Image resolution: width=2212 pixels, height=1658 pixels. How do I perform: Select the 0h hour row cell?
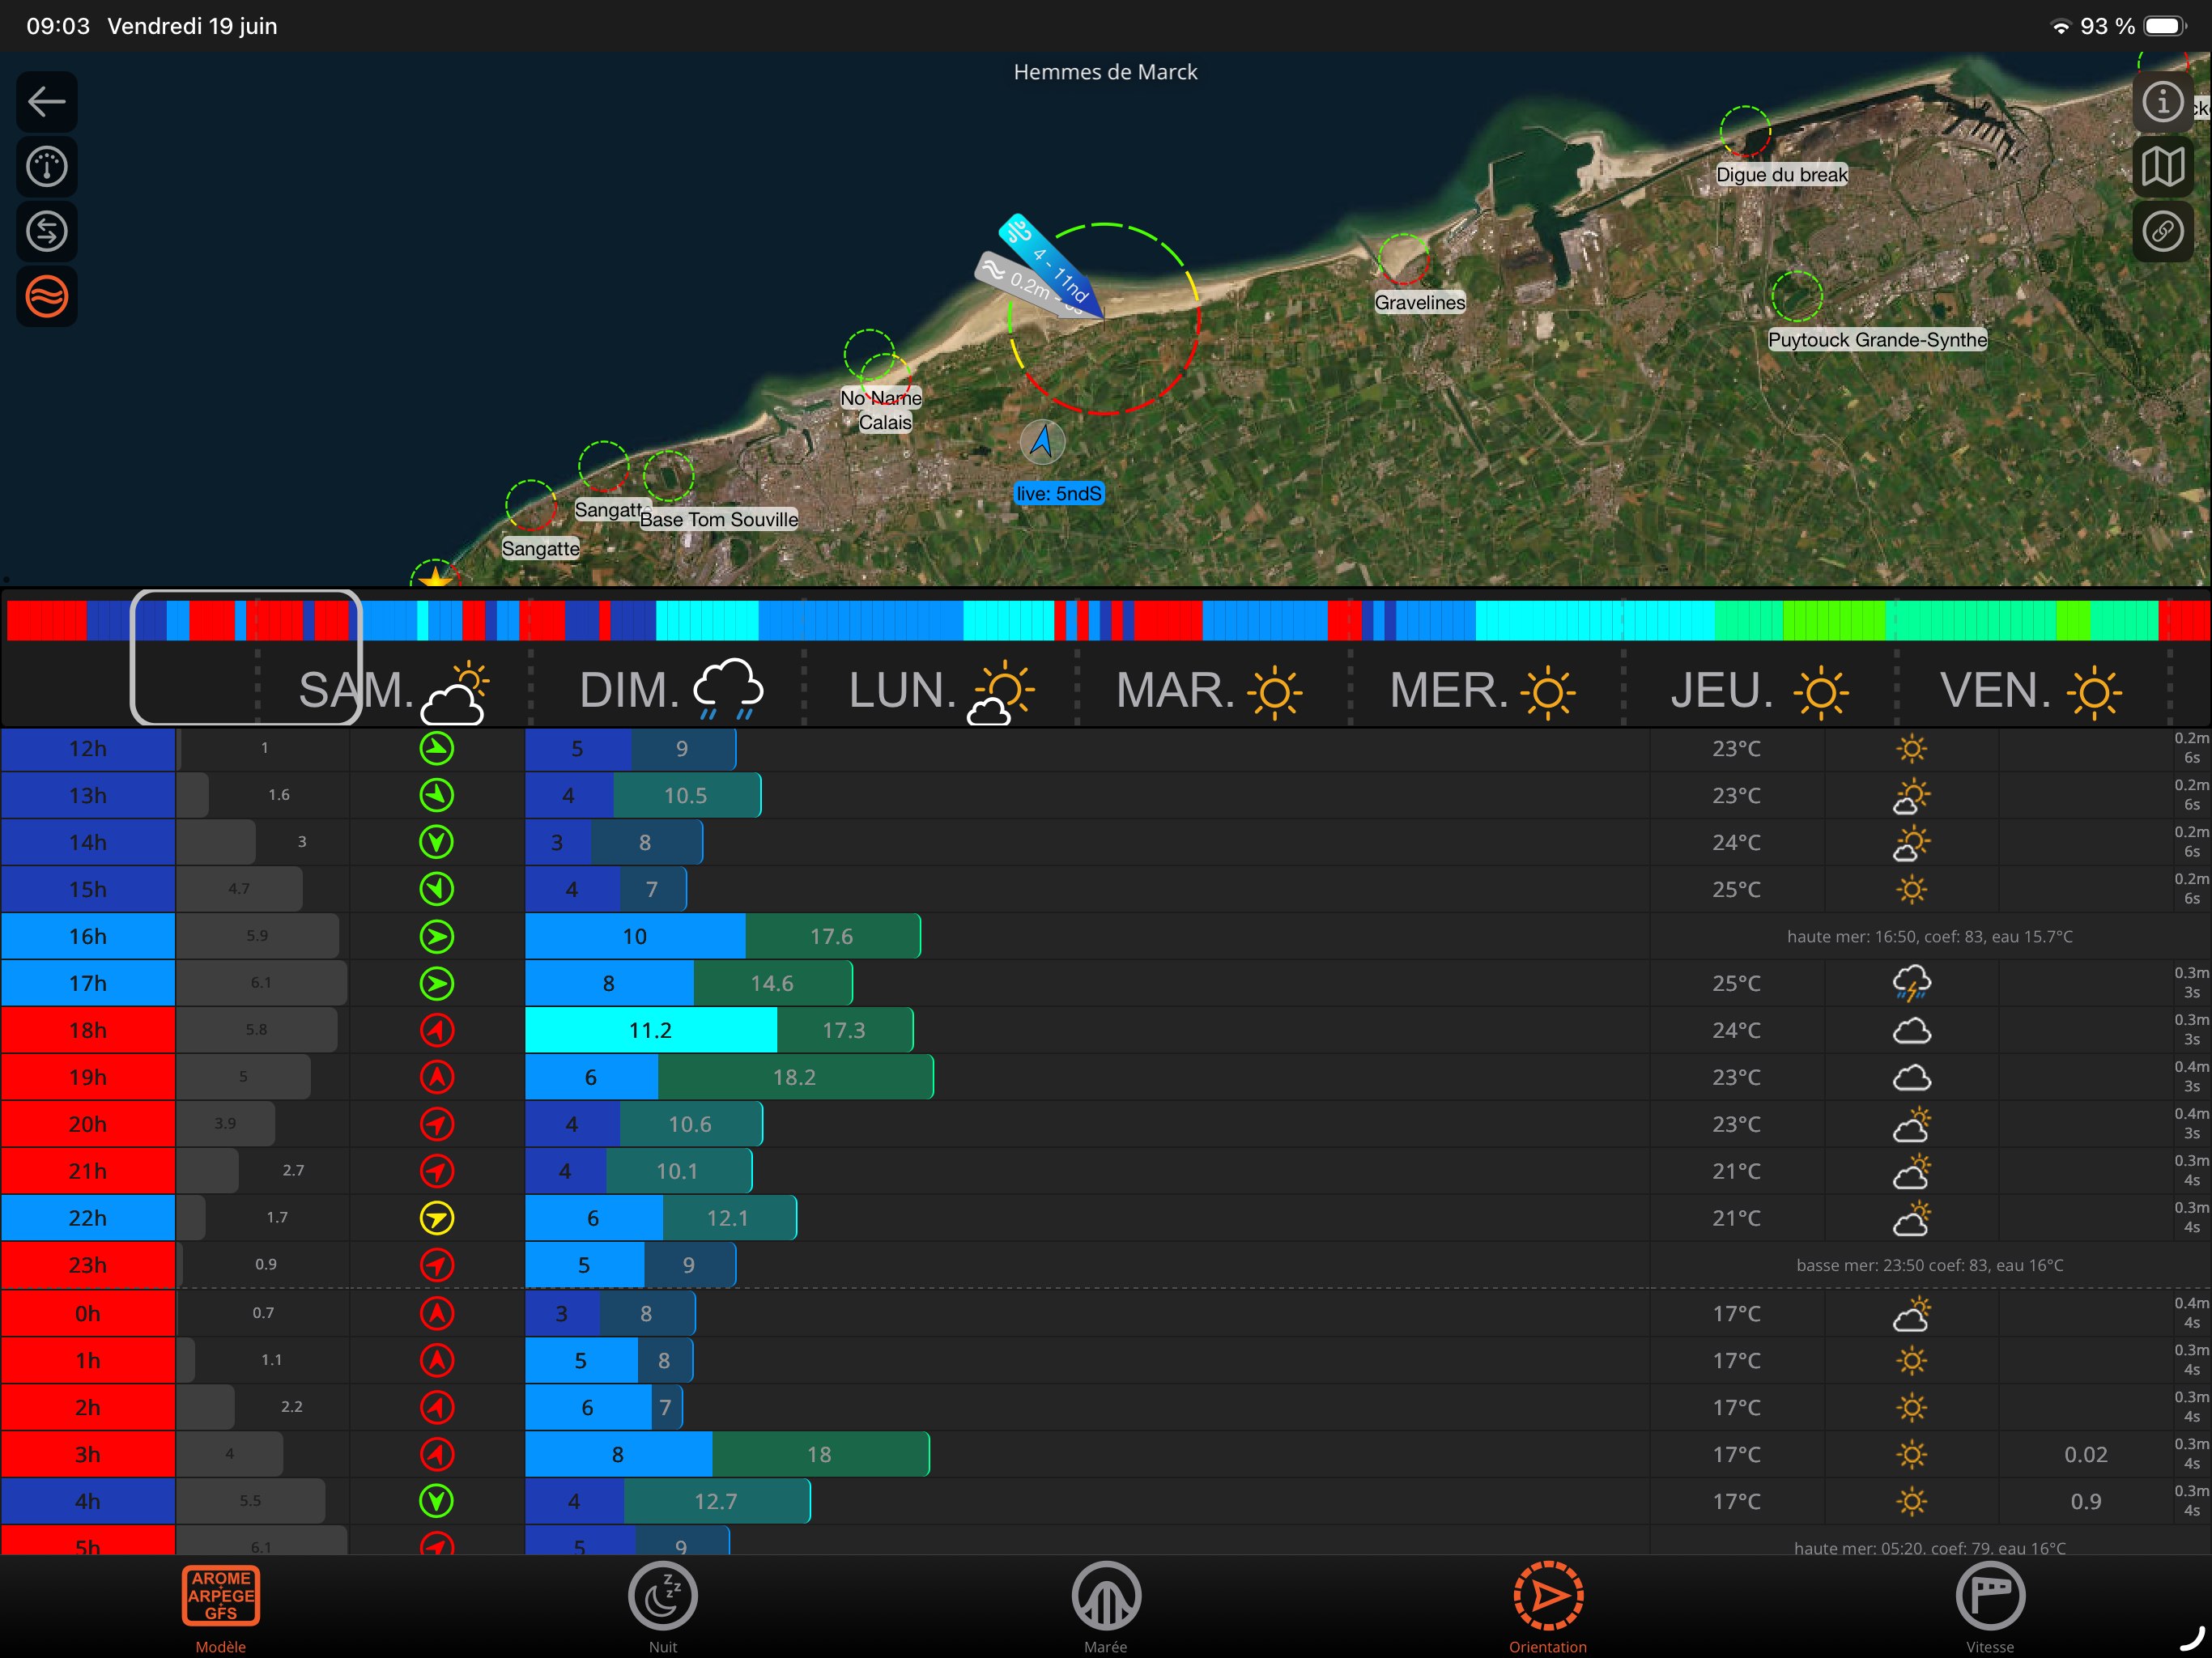[88, 1313]
